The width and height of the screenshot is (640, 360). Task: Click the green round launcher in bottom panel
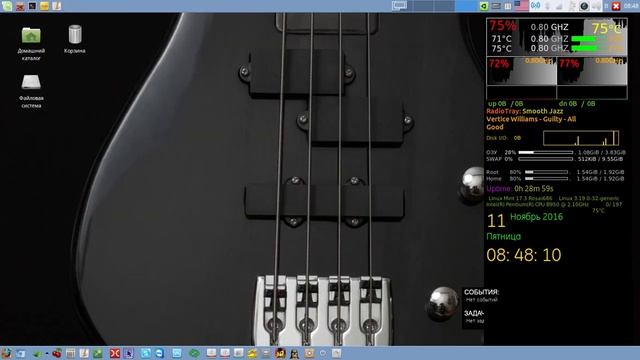pos(194,353)
